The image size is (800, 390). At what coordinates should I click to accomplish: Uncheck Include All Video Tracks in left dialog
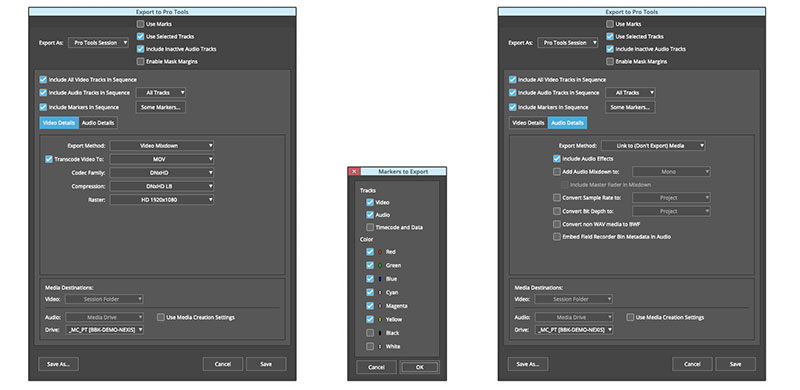coord(43,80)
